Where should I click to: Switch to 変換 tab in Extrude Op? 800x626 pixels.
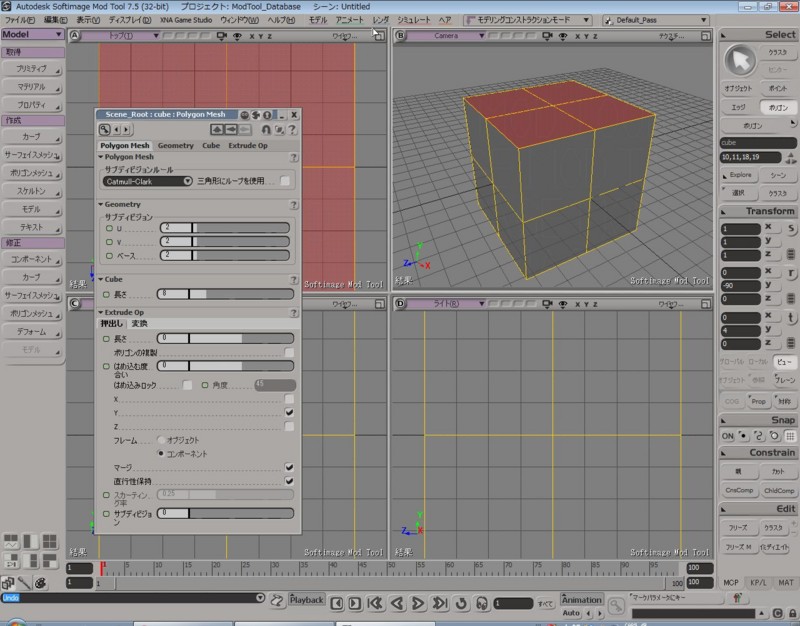pos(139,323)
